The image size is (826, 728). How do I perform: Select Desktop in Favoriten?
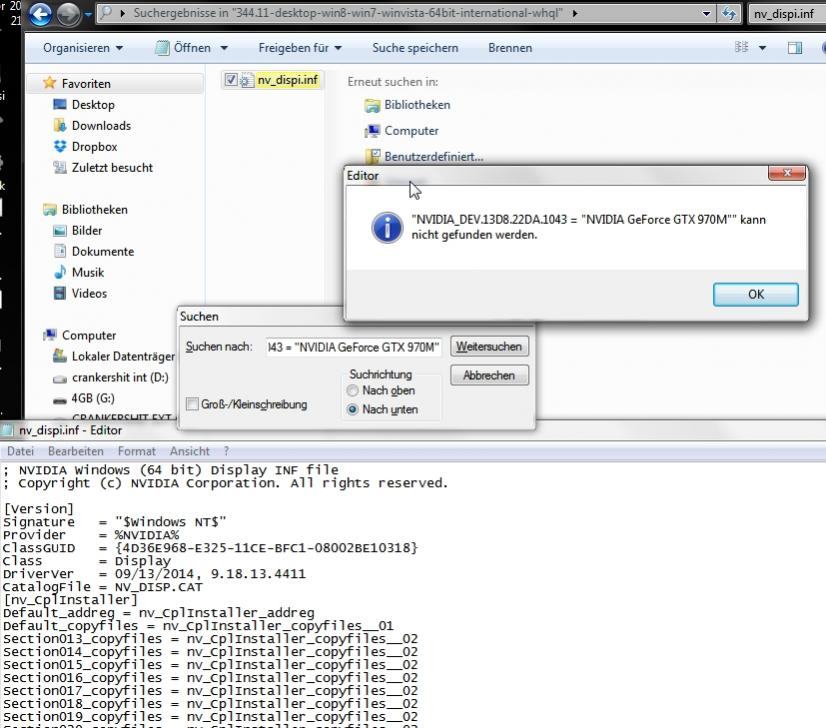point(93,104)
